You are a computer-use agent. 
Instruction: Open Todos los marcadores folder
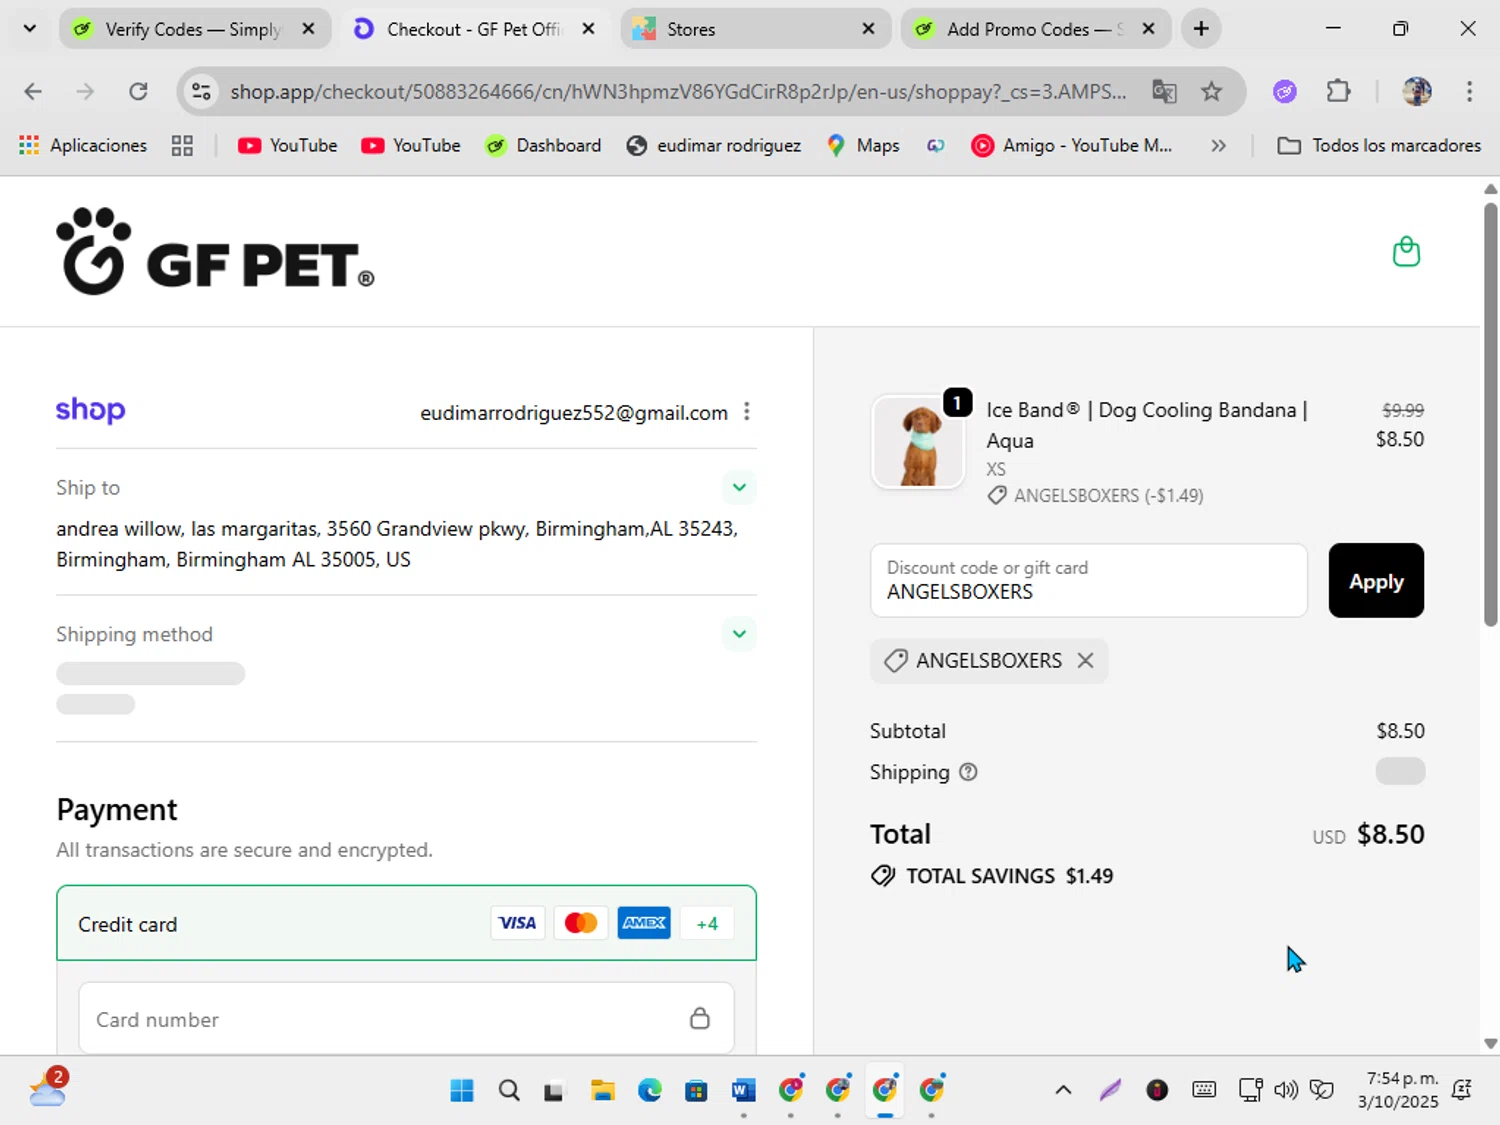[x=1379, y=146]
